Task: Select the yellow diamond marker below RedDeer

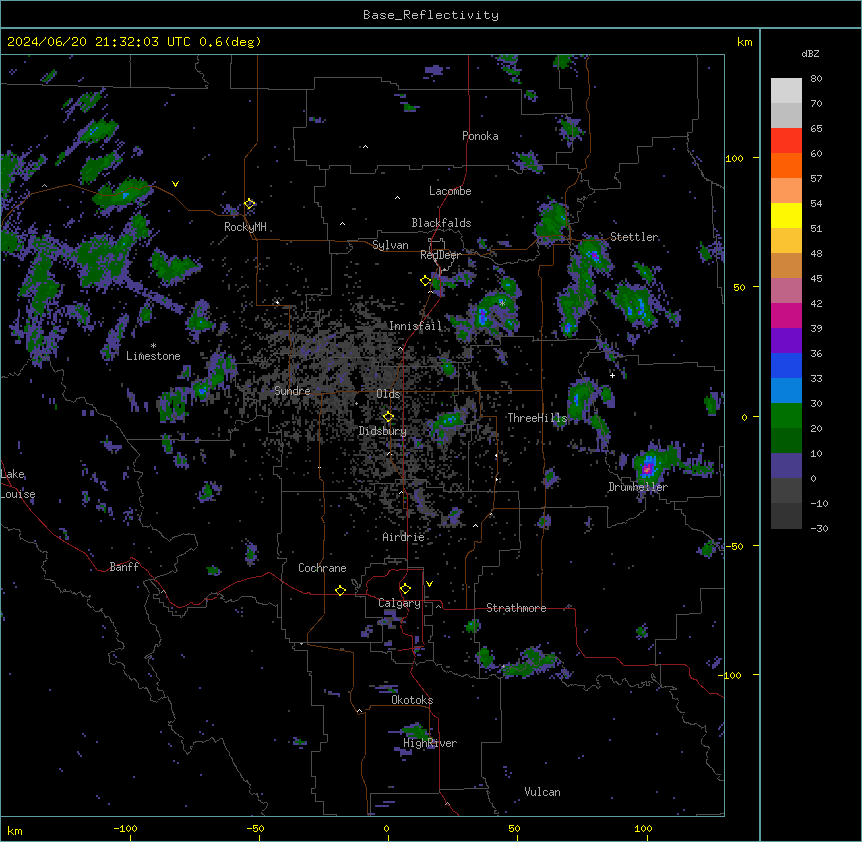Action: (425, 281)
